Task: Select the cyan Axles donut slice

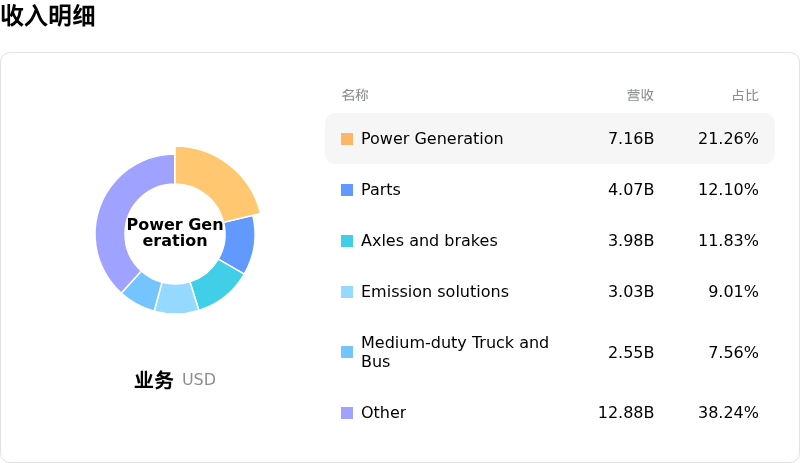Action: [x=216, y=284]
